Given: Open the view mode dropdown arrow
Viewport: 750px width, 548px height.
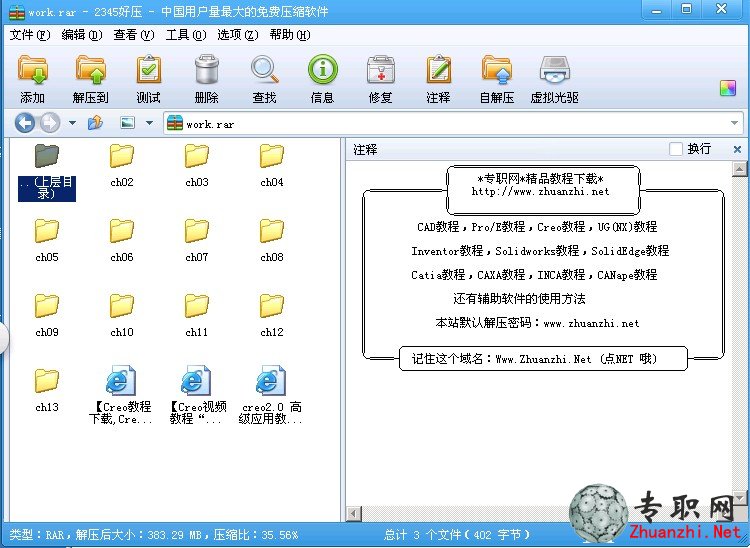Looking at the screenshot, I should point(149,123).
